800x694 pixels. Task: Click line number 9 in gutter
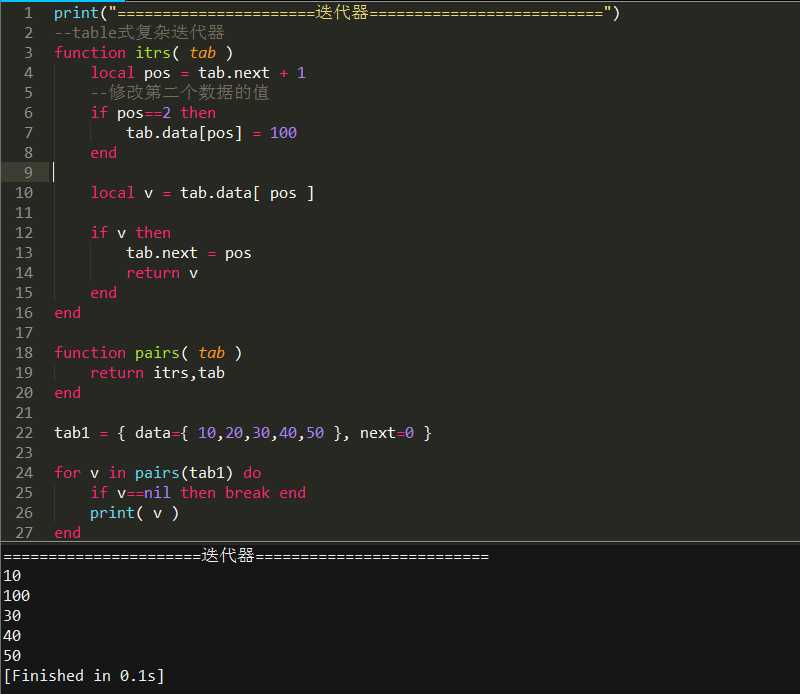click(x=28, y=172)
